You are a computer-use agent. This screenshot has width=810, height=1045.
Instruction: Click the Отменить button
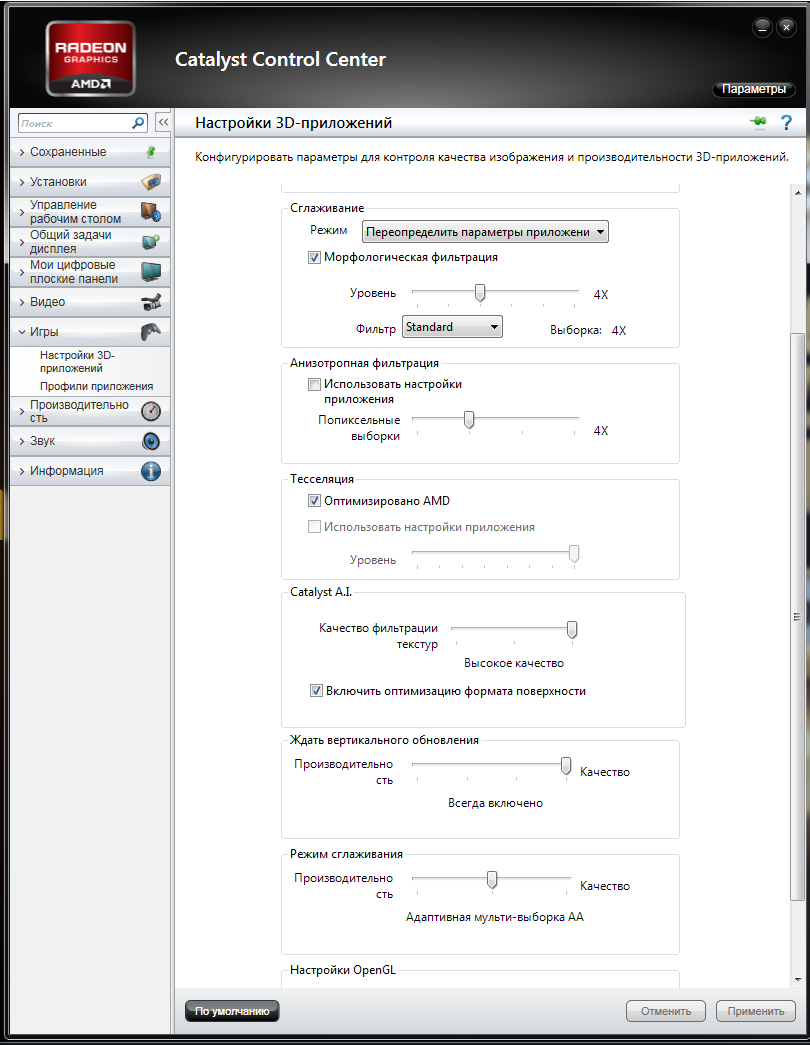click(666, 1011)
